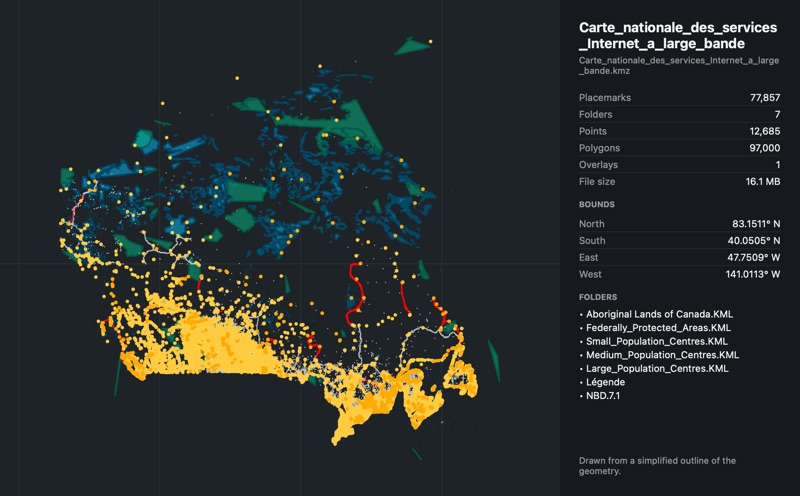Screen dimensions: 800x496
Task: Select the folder count value 7
Action: coord(777,114)
